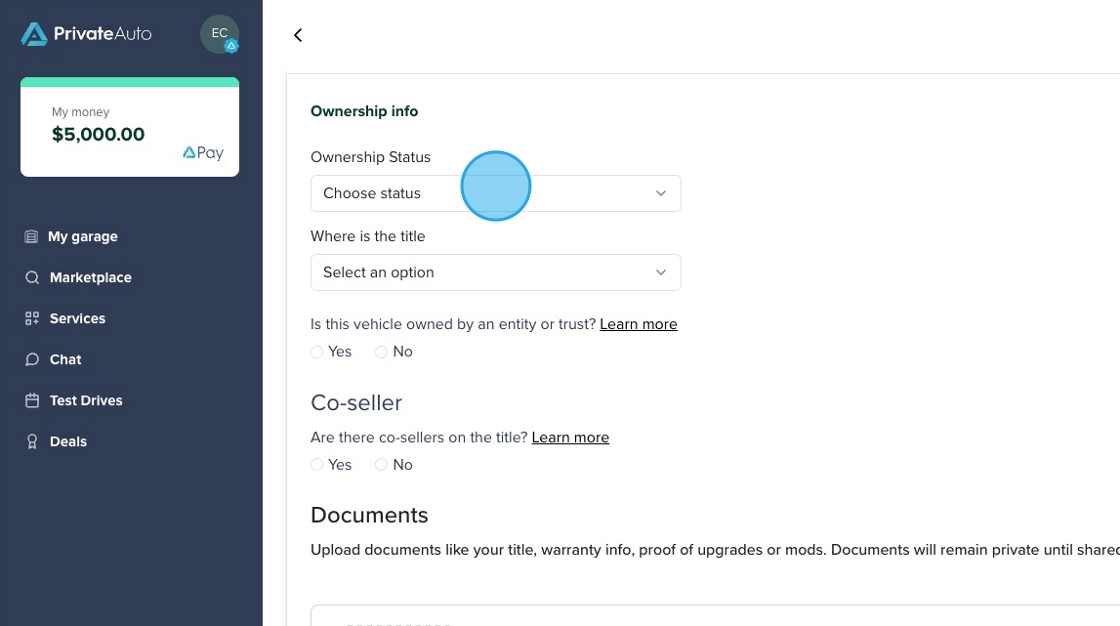Click the My garage list icon
Screen dimensions: 1120x626
point(31,237)
